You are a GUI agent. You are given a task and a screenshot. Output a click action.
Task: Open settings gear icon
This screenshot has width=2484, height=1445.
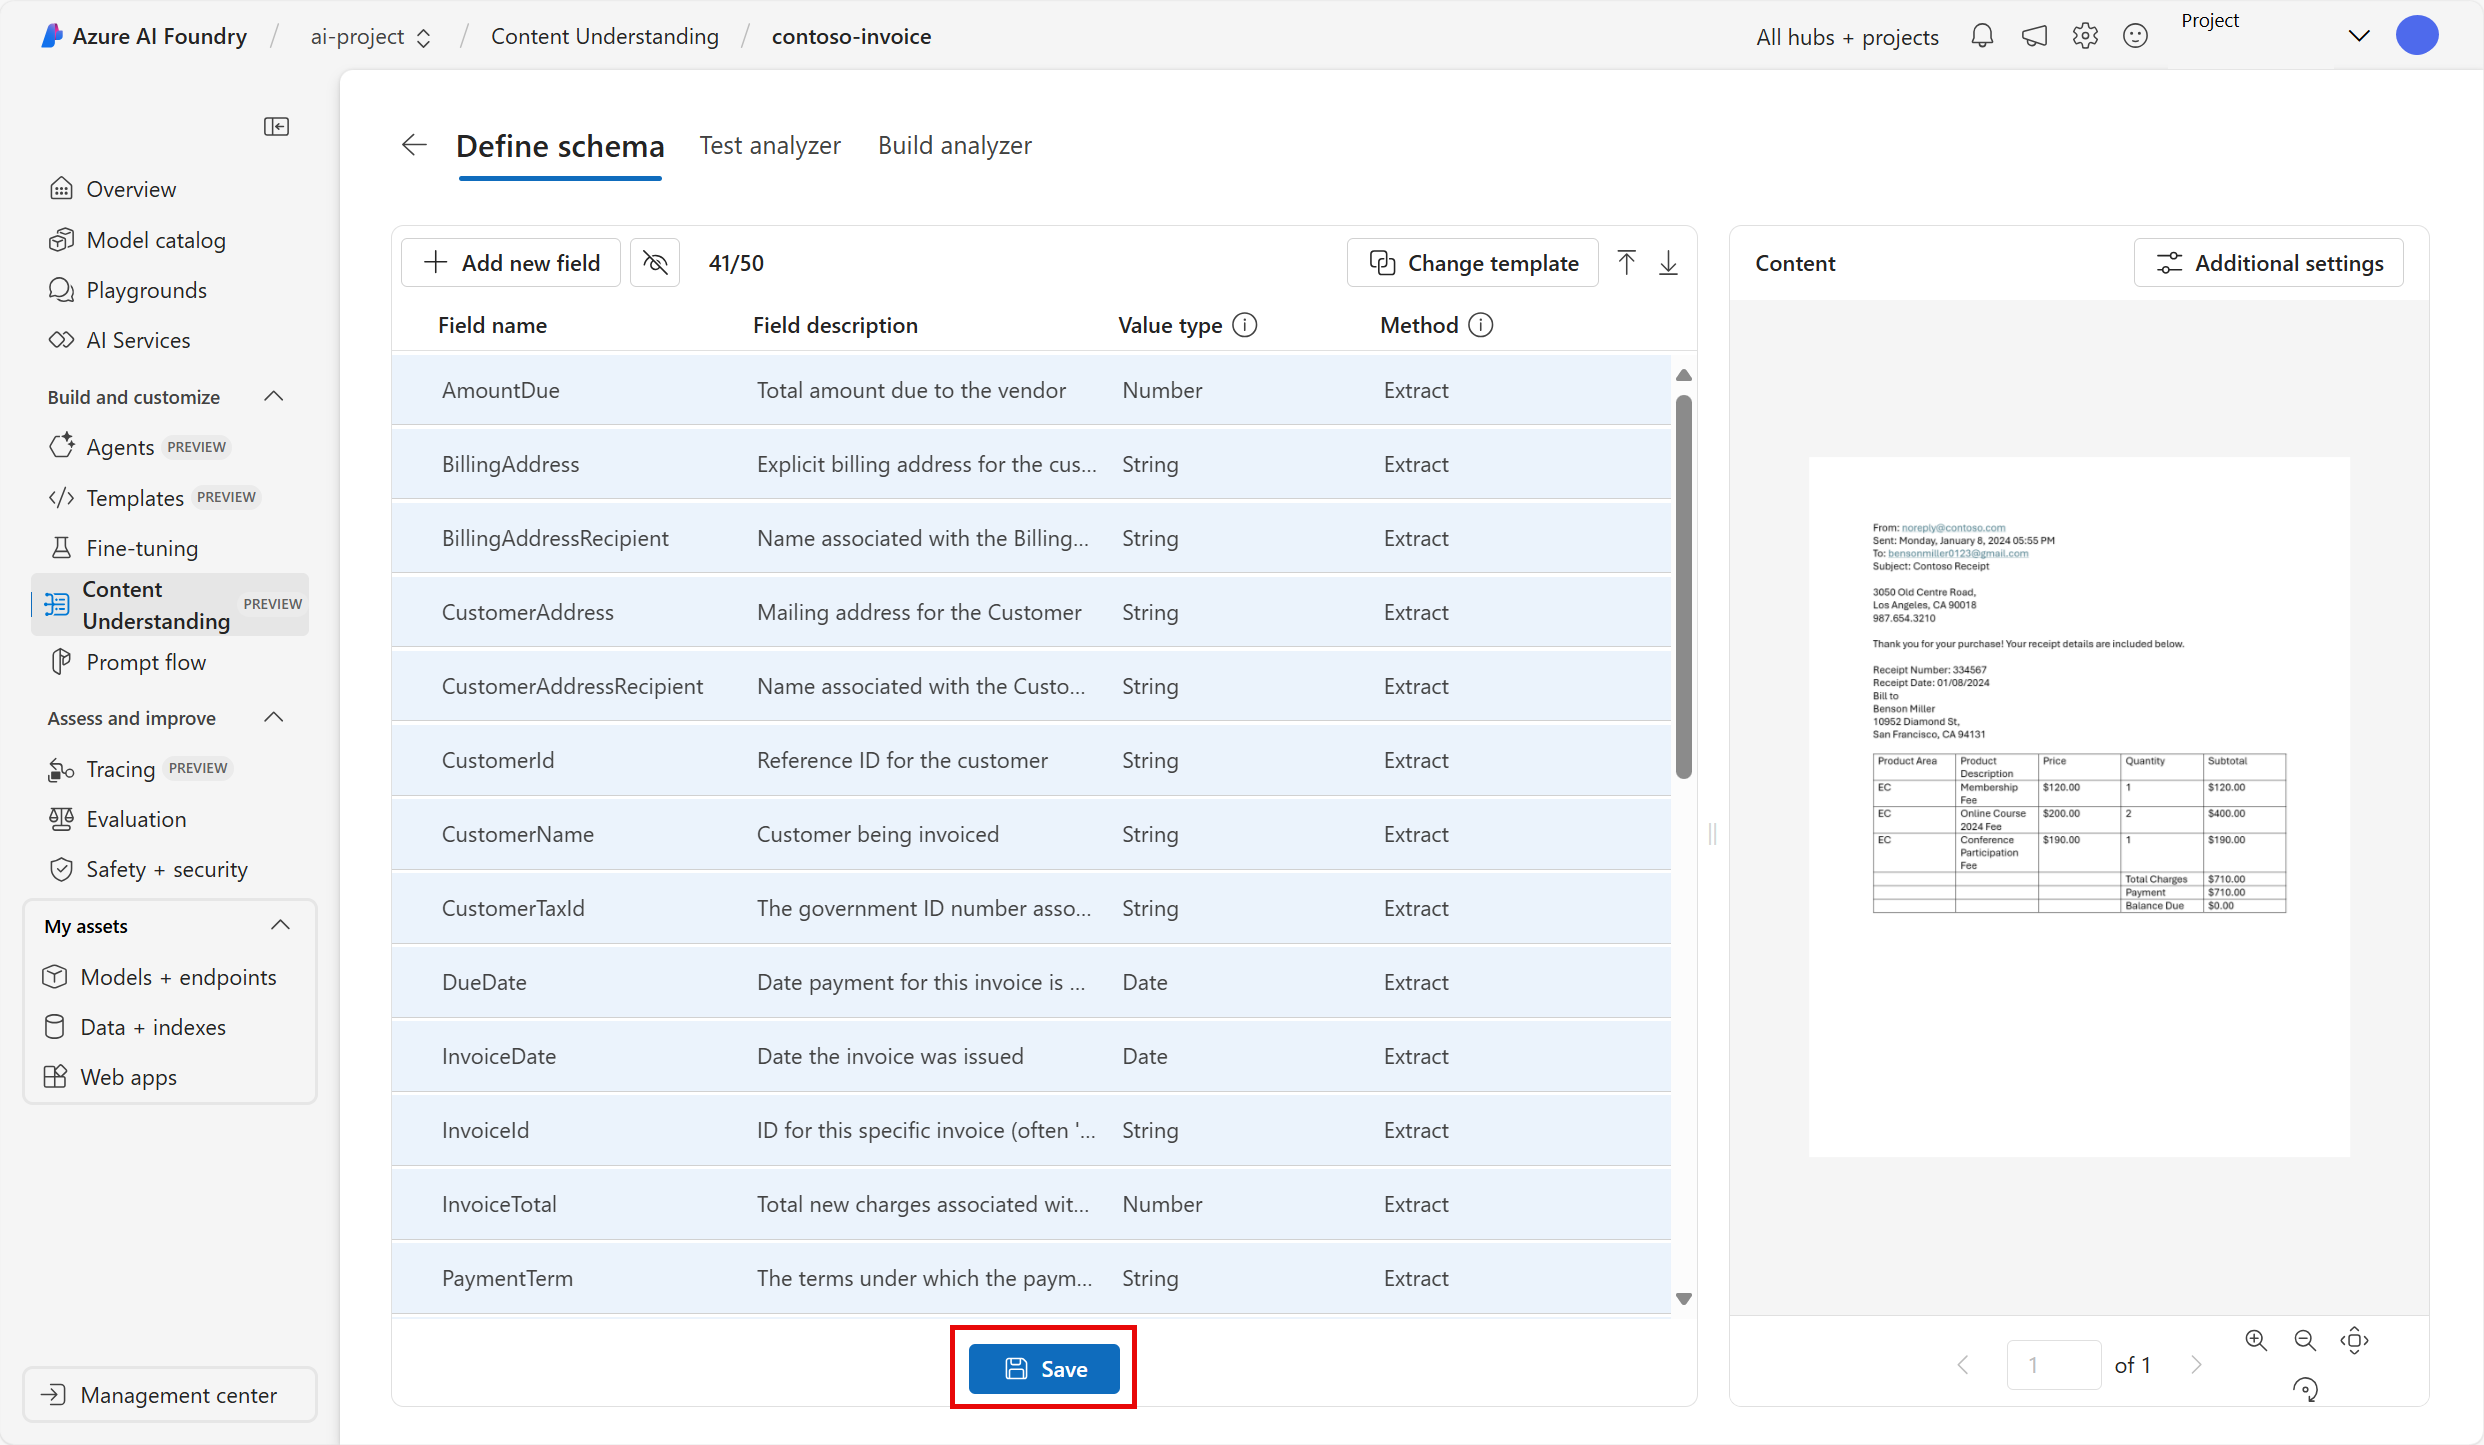click(2085, 36)
